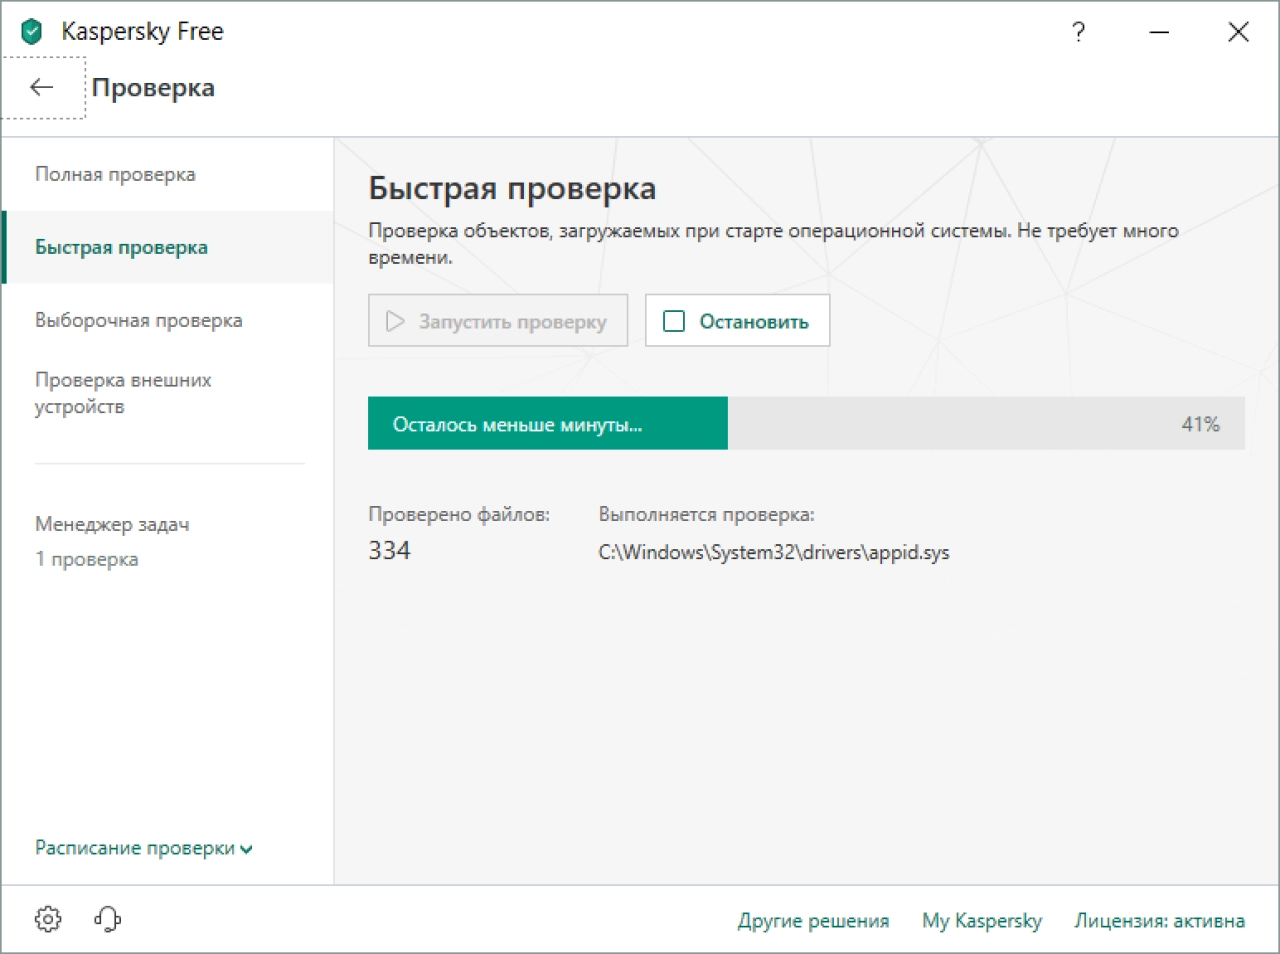Viewport: 1280px width, 954px height.
Task: Open settings via the gear icon
Action: coord(48,919)
